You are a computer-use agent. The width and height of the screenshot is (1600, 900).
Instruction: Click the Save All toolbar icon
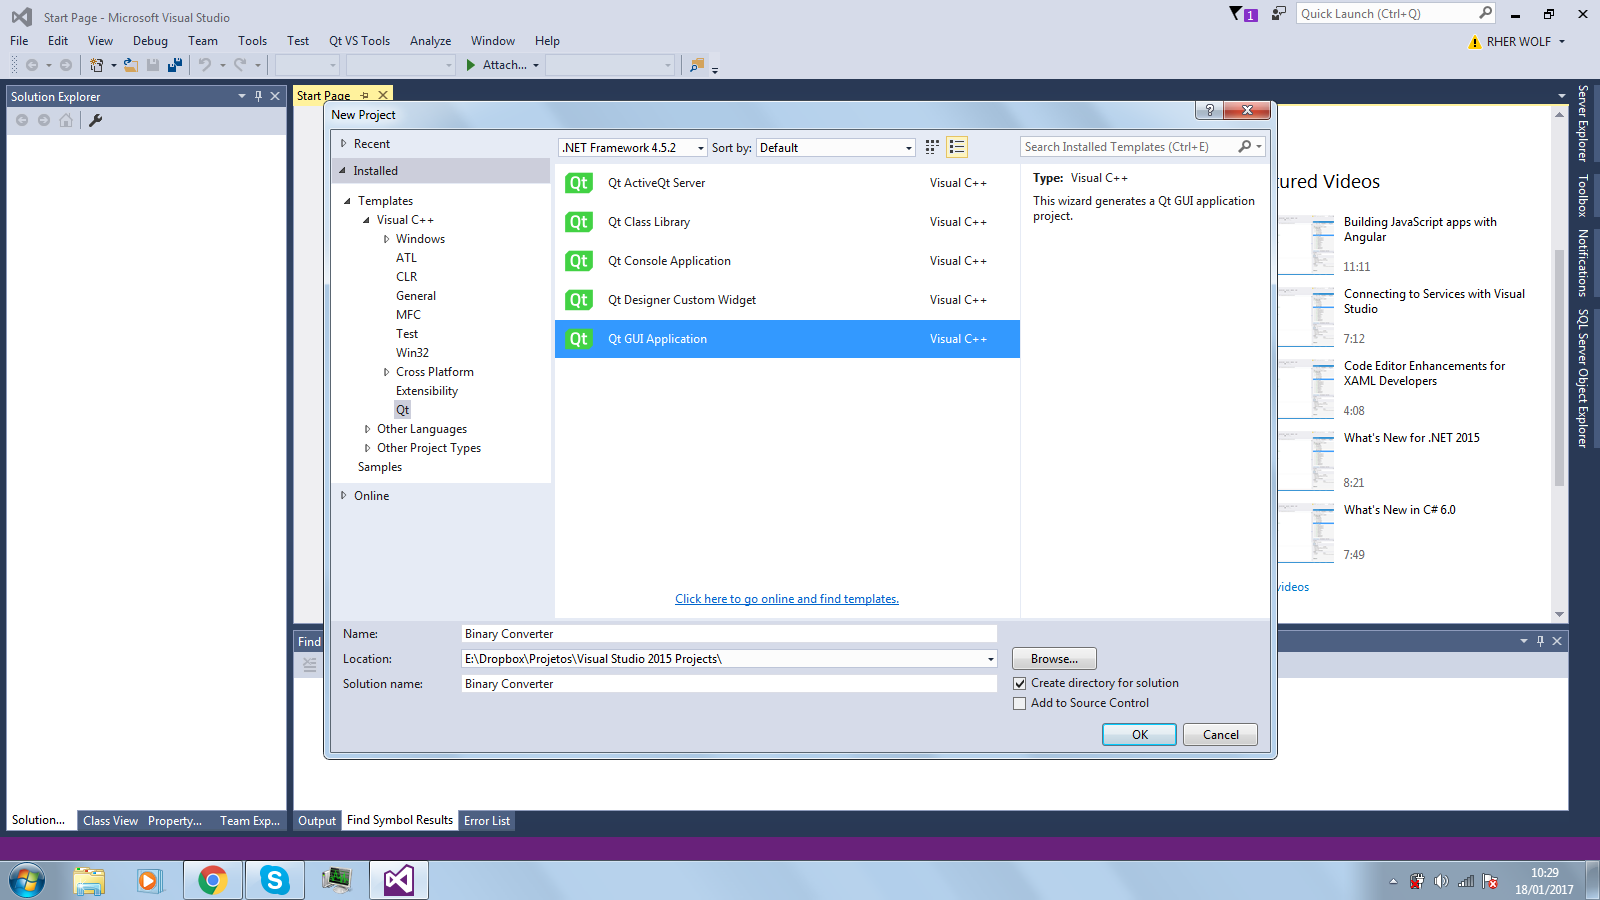[x=175, y=65]
